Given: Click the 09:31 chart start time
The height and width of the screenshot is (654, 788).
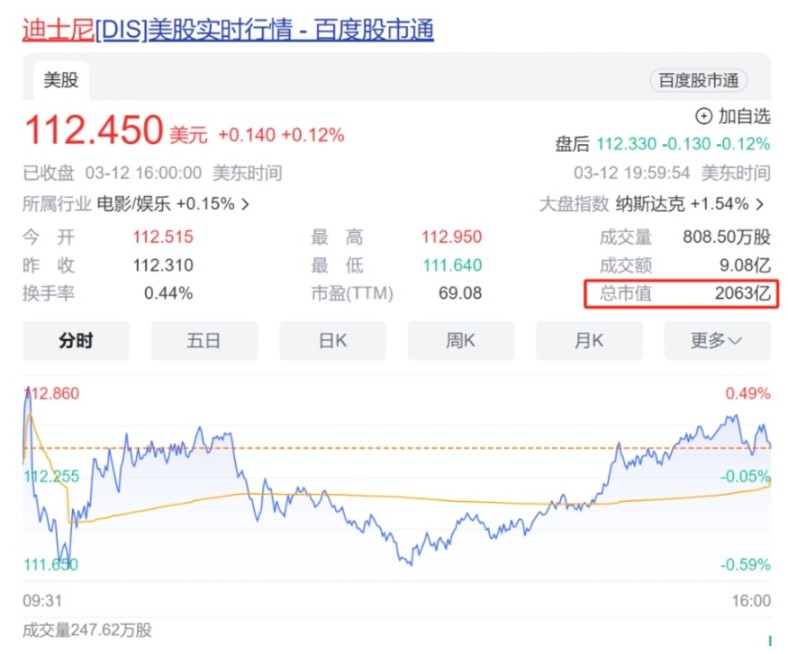Looking at the screenshot, I should (x=42, y=600).
